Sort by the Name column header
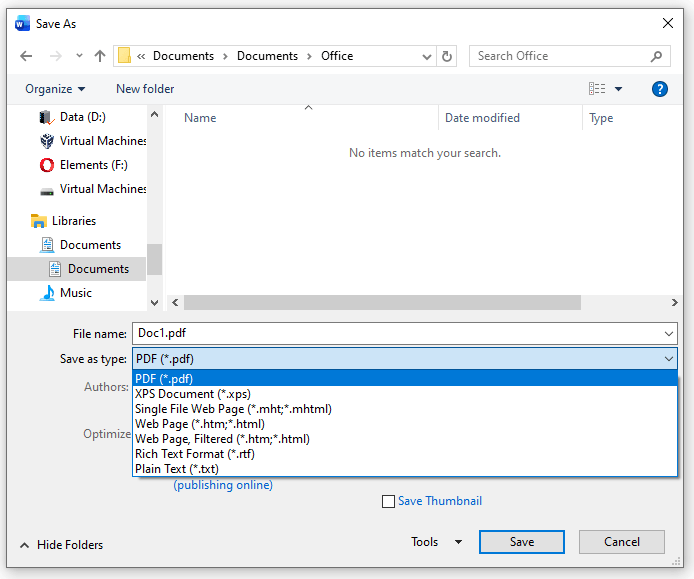 click(200, 118)
